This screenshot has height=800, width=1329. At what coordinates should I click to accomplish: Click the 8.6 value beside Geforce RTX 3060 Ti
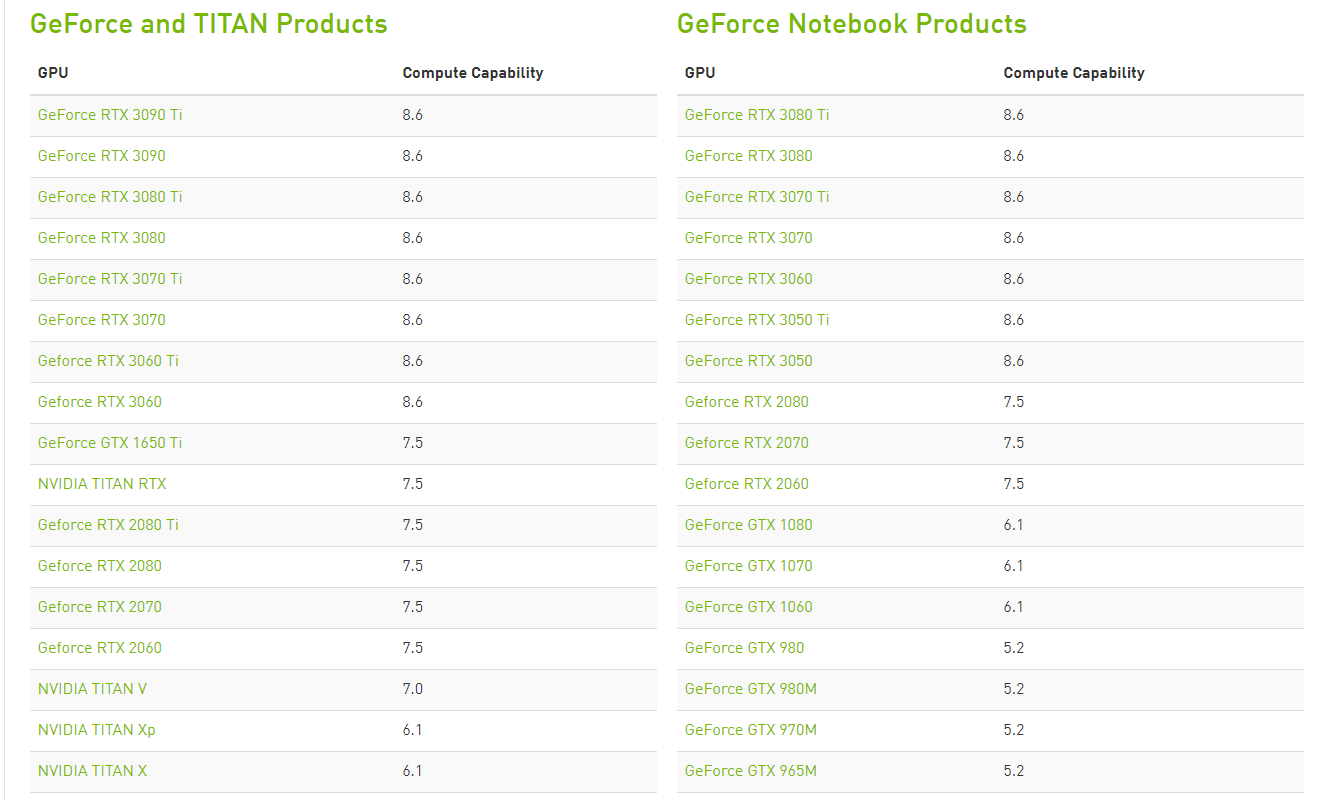click(413, 361)
